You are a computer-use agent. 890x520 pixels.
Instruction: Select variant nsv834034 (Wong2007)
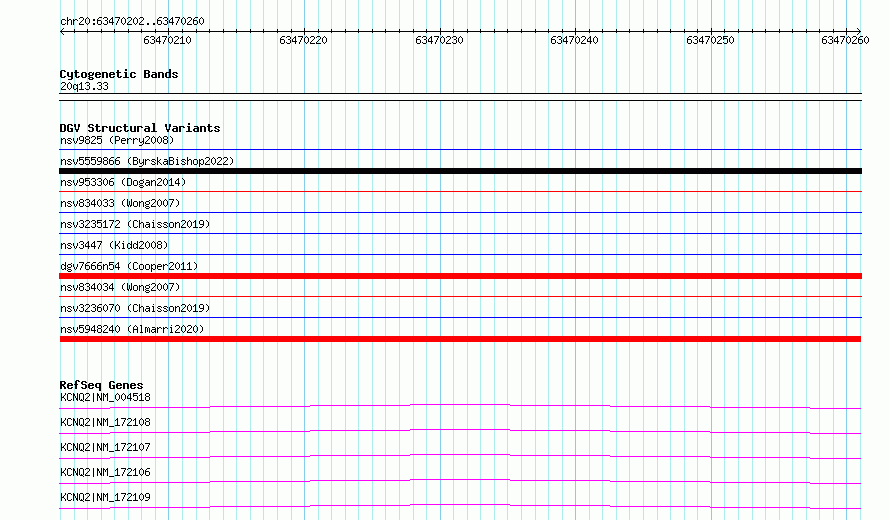[120, 287]
